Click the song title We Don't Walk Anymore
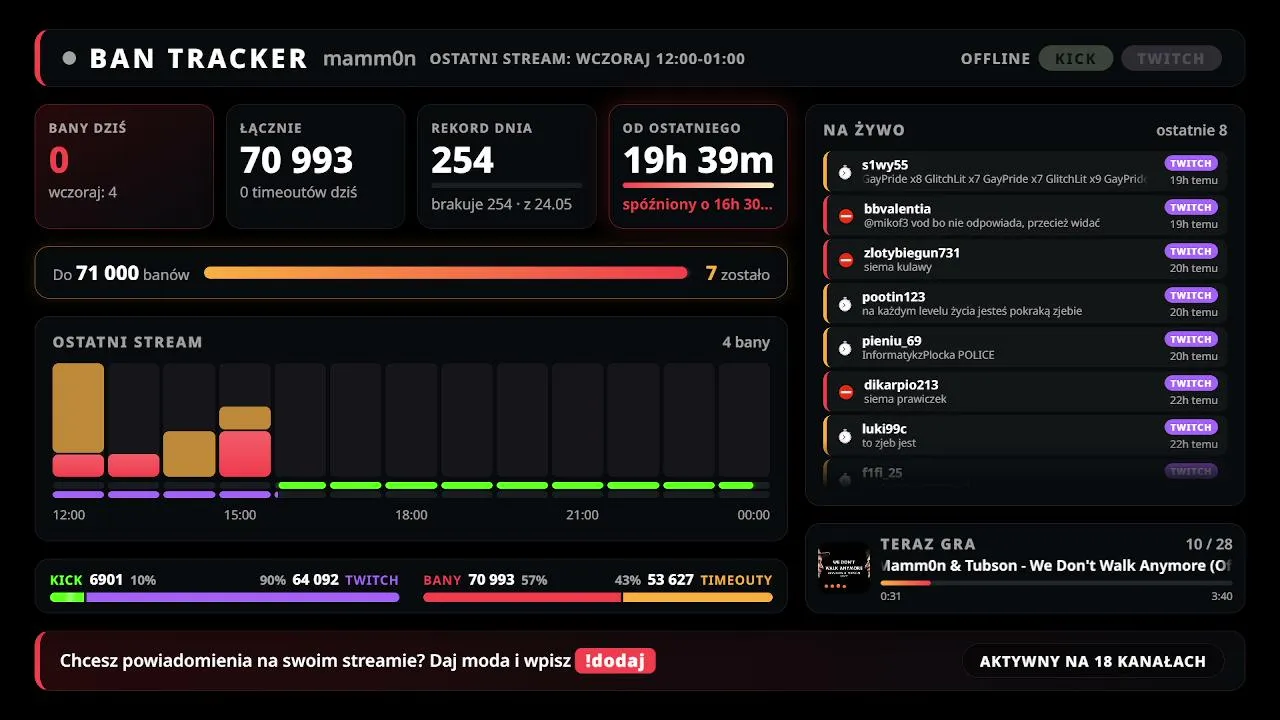The height and width of the screenshot is (720, 1280). pos(1056,566)
